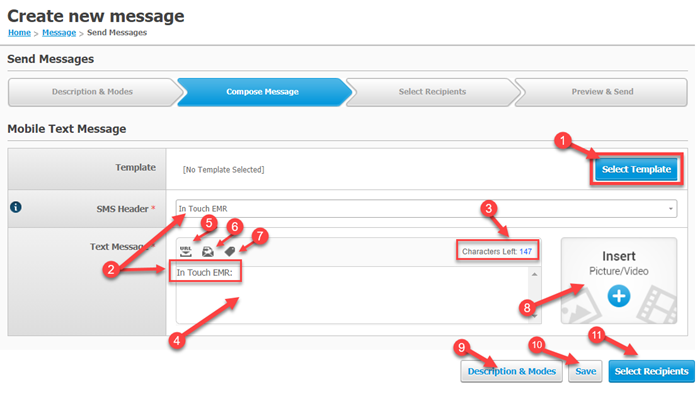
Task: Open the Message breadcrumb link
Action: tap(59, 33)
